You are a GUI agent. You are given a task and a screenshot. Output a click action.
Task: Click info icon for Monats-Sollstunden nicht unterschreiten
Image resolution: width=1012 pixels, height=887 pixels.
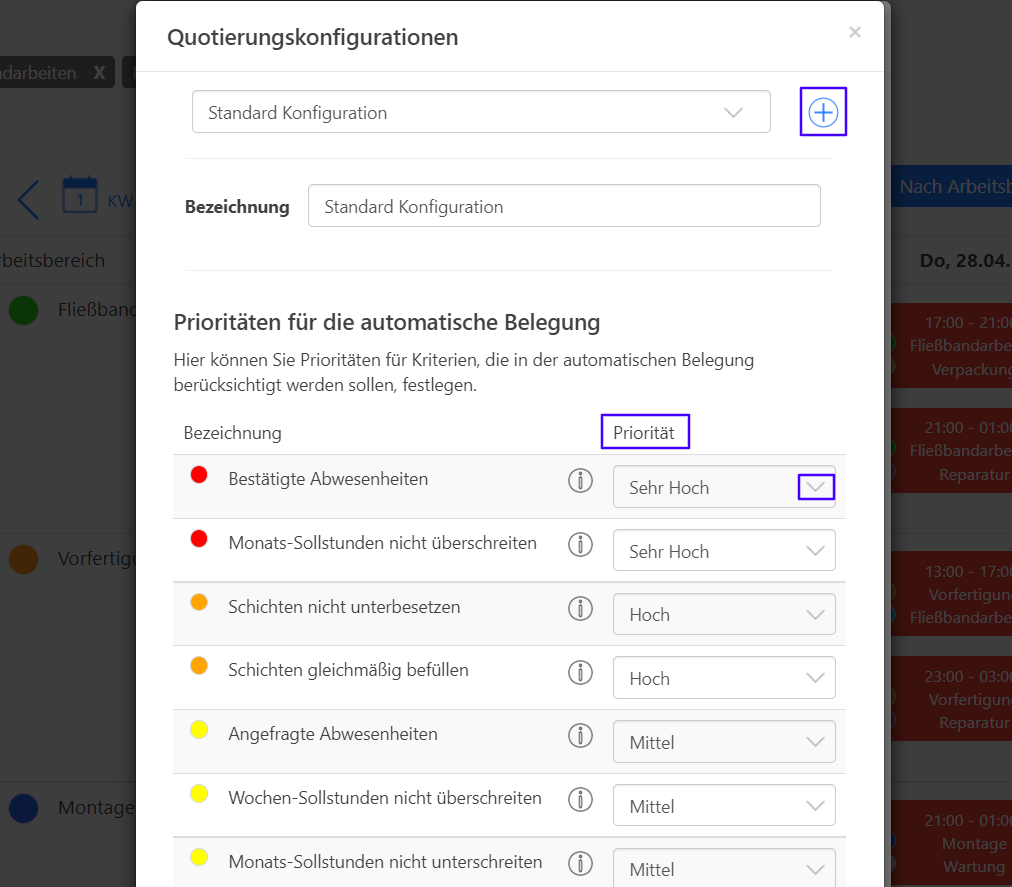[580, 864]
